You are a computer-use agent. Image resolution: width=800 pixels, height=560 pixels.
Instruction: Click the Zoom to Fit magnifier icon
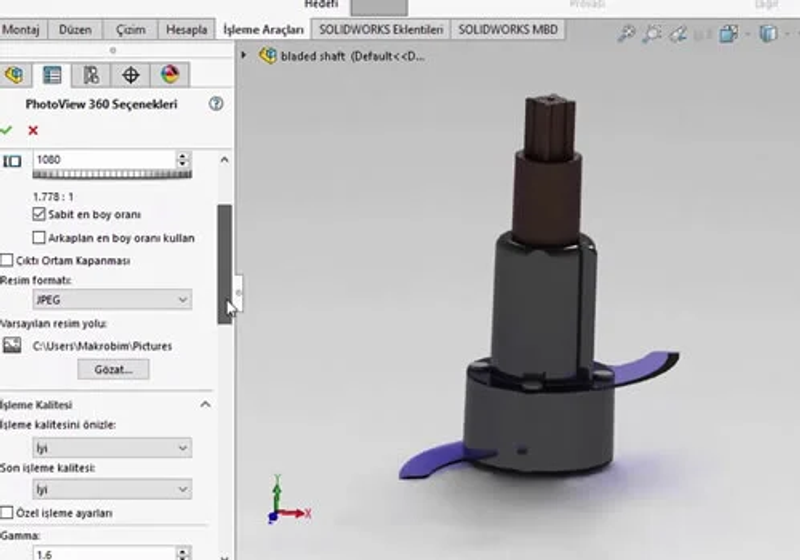tap(626, 34)
